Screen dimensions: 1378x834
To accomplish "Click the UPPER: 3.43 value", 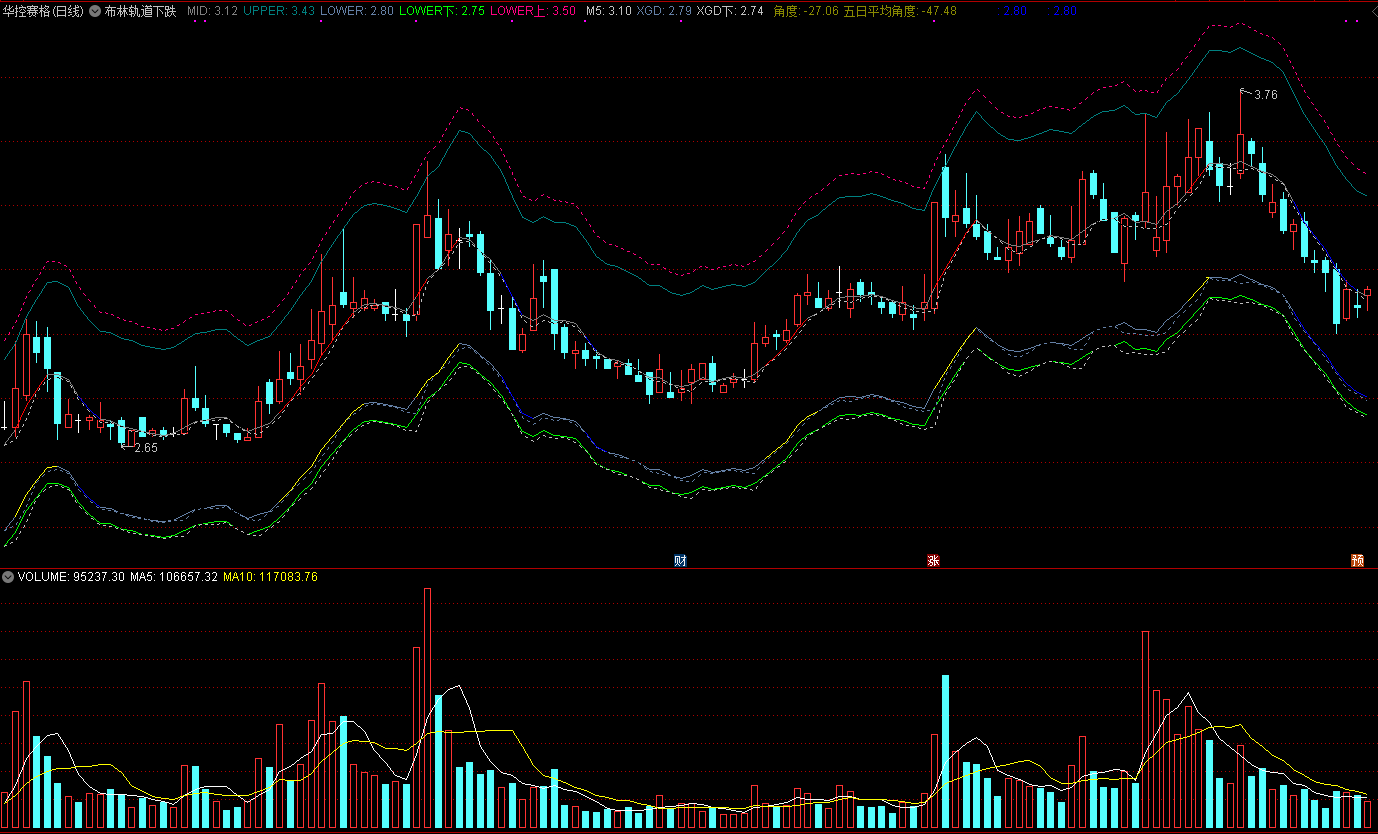I will pyautogui.click(x=279, y=12).
